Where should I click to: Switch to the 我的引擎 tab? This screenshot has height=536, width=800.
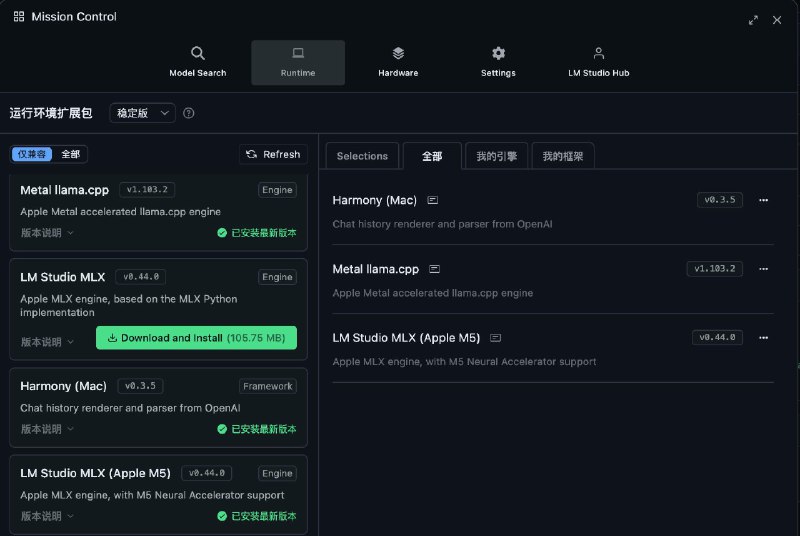pyautogui.click(x=496, y=156)
